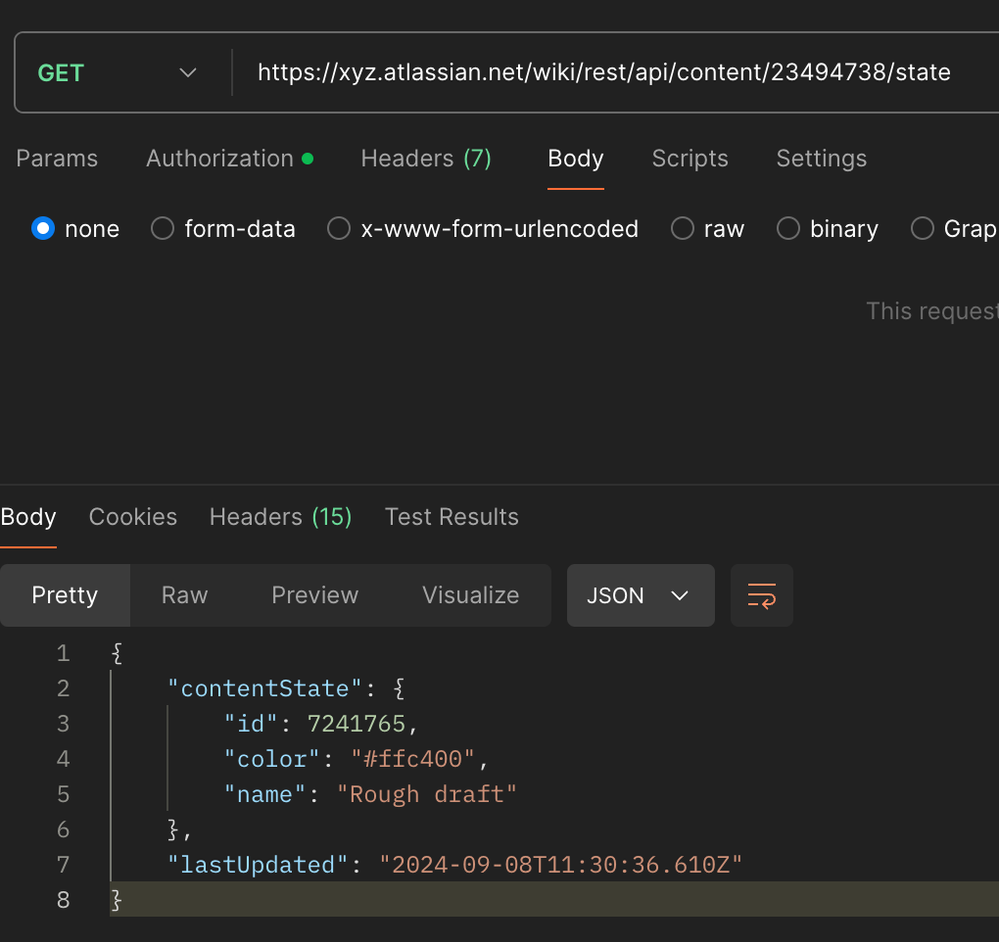The height and width of the screenshot is (942, 999).
Task: Open the JSON format dropdown
Action: pyautogui.click(x=640, y=596)
